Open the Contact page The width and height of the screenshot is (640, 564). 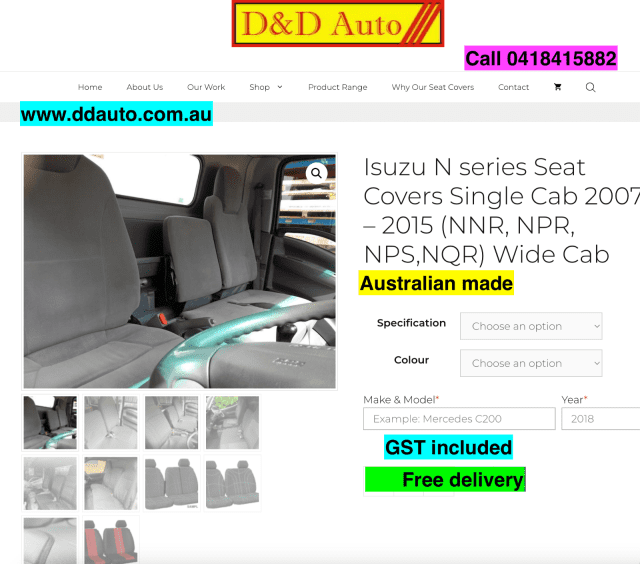pyautogui.click(x=513, y=87)
